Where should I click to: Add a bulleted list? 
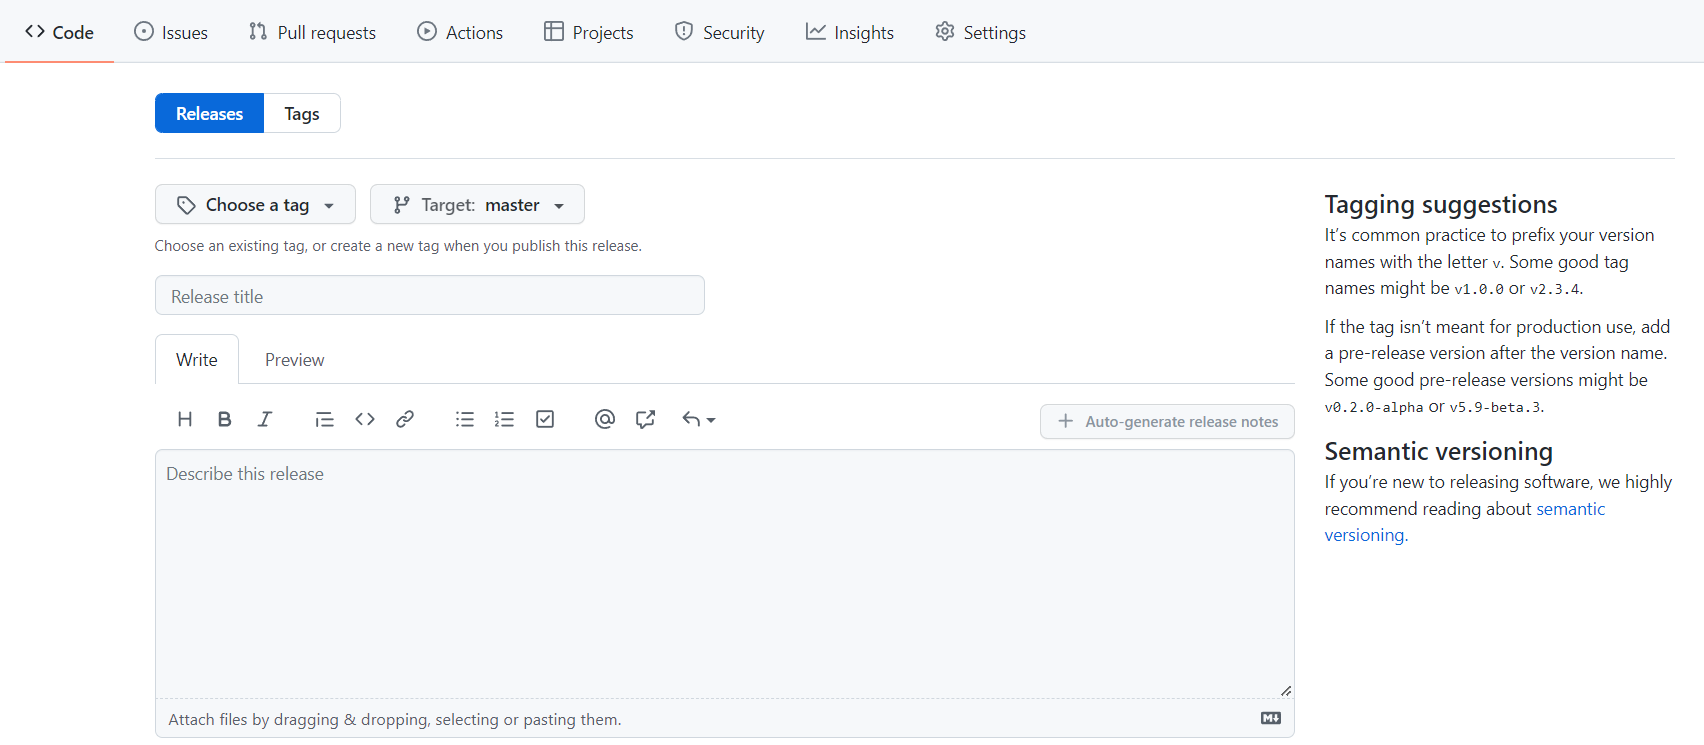coord(465,419)
